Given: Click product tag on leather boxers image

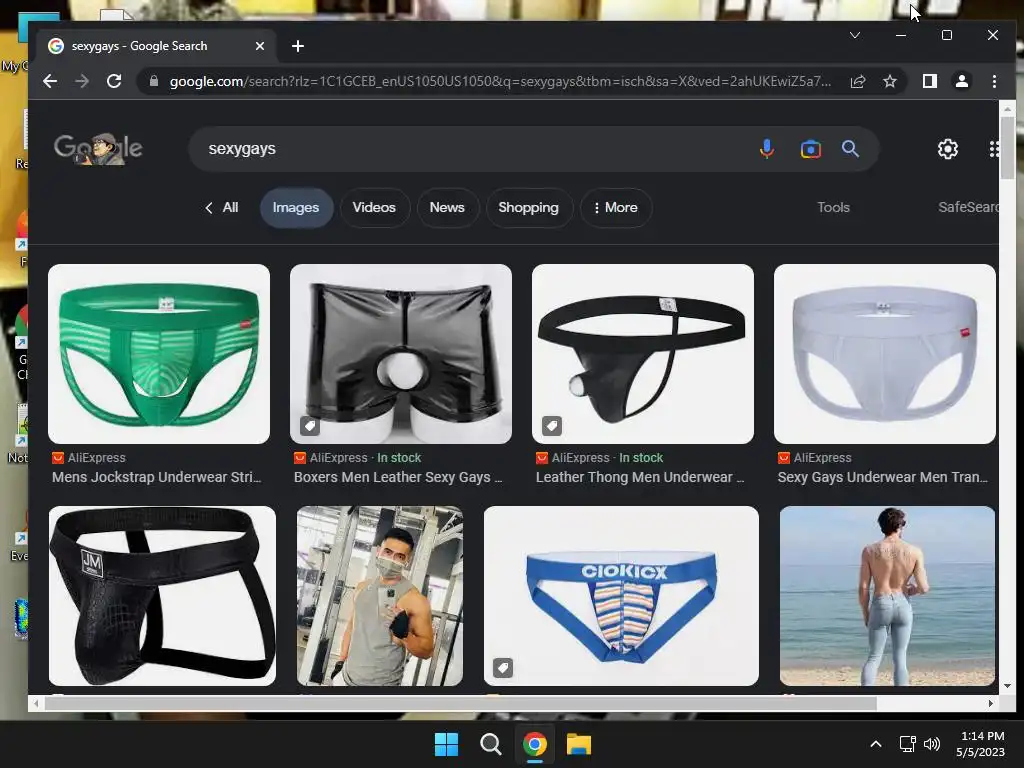Looking at the screenshot, I should coord(310,426).
